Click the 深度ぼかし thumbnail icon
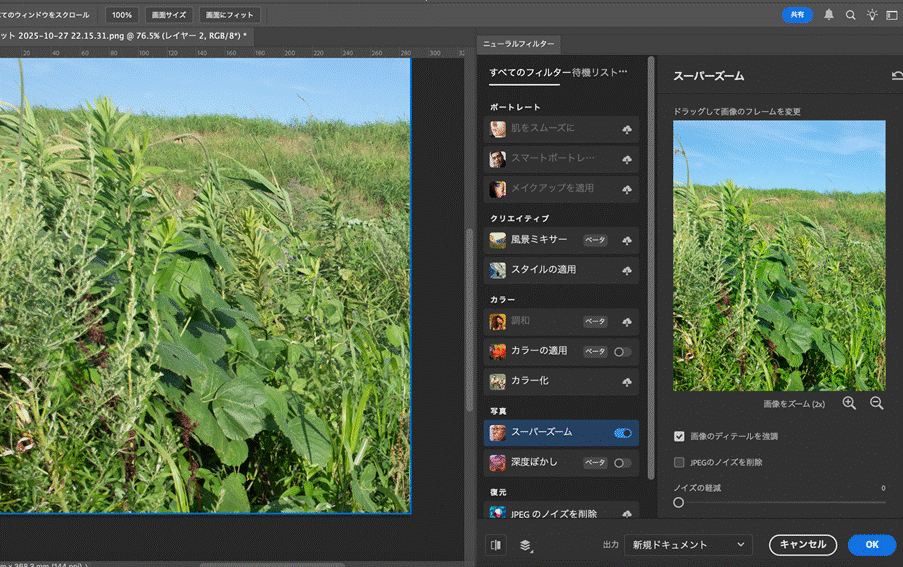Viewport: 903px width, 567px height. tap(498, 462)
